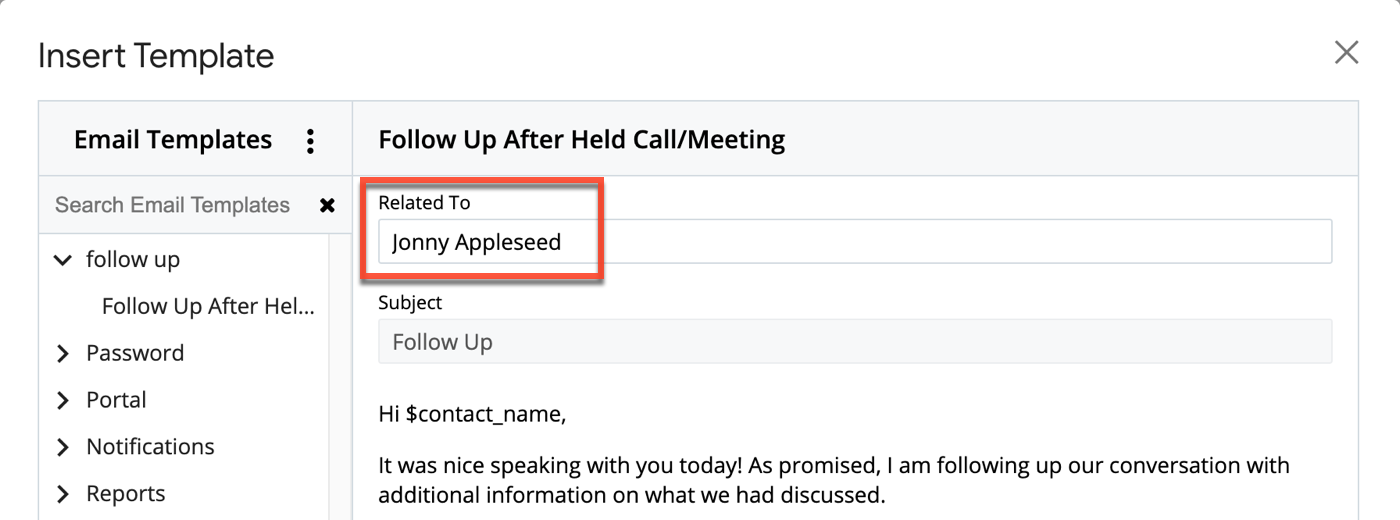
Task: Expand the Password folder arrow
Action: click(x=63, y=353)
